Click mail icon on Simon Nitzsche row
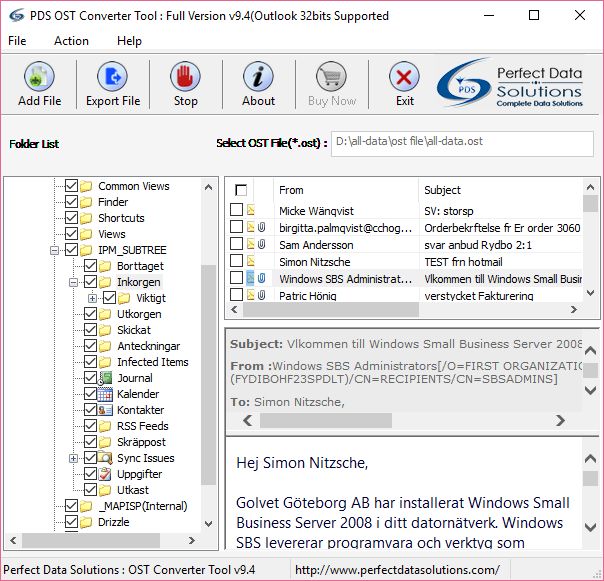This screenshot has height=581, width=604. (x=251, y=261)
